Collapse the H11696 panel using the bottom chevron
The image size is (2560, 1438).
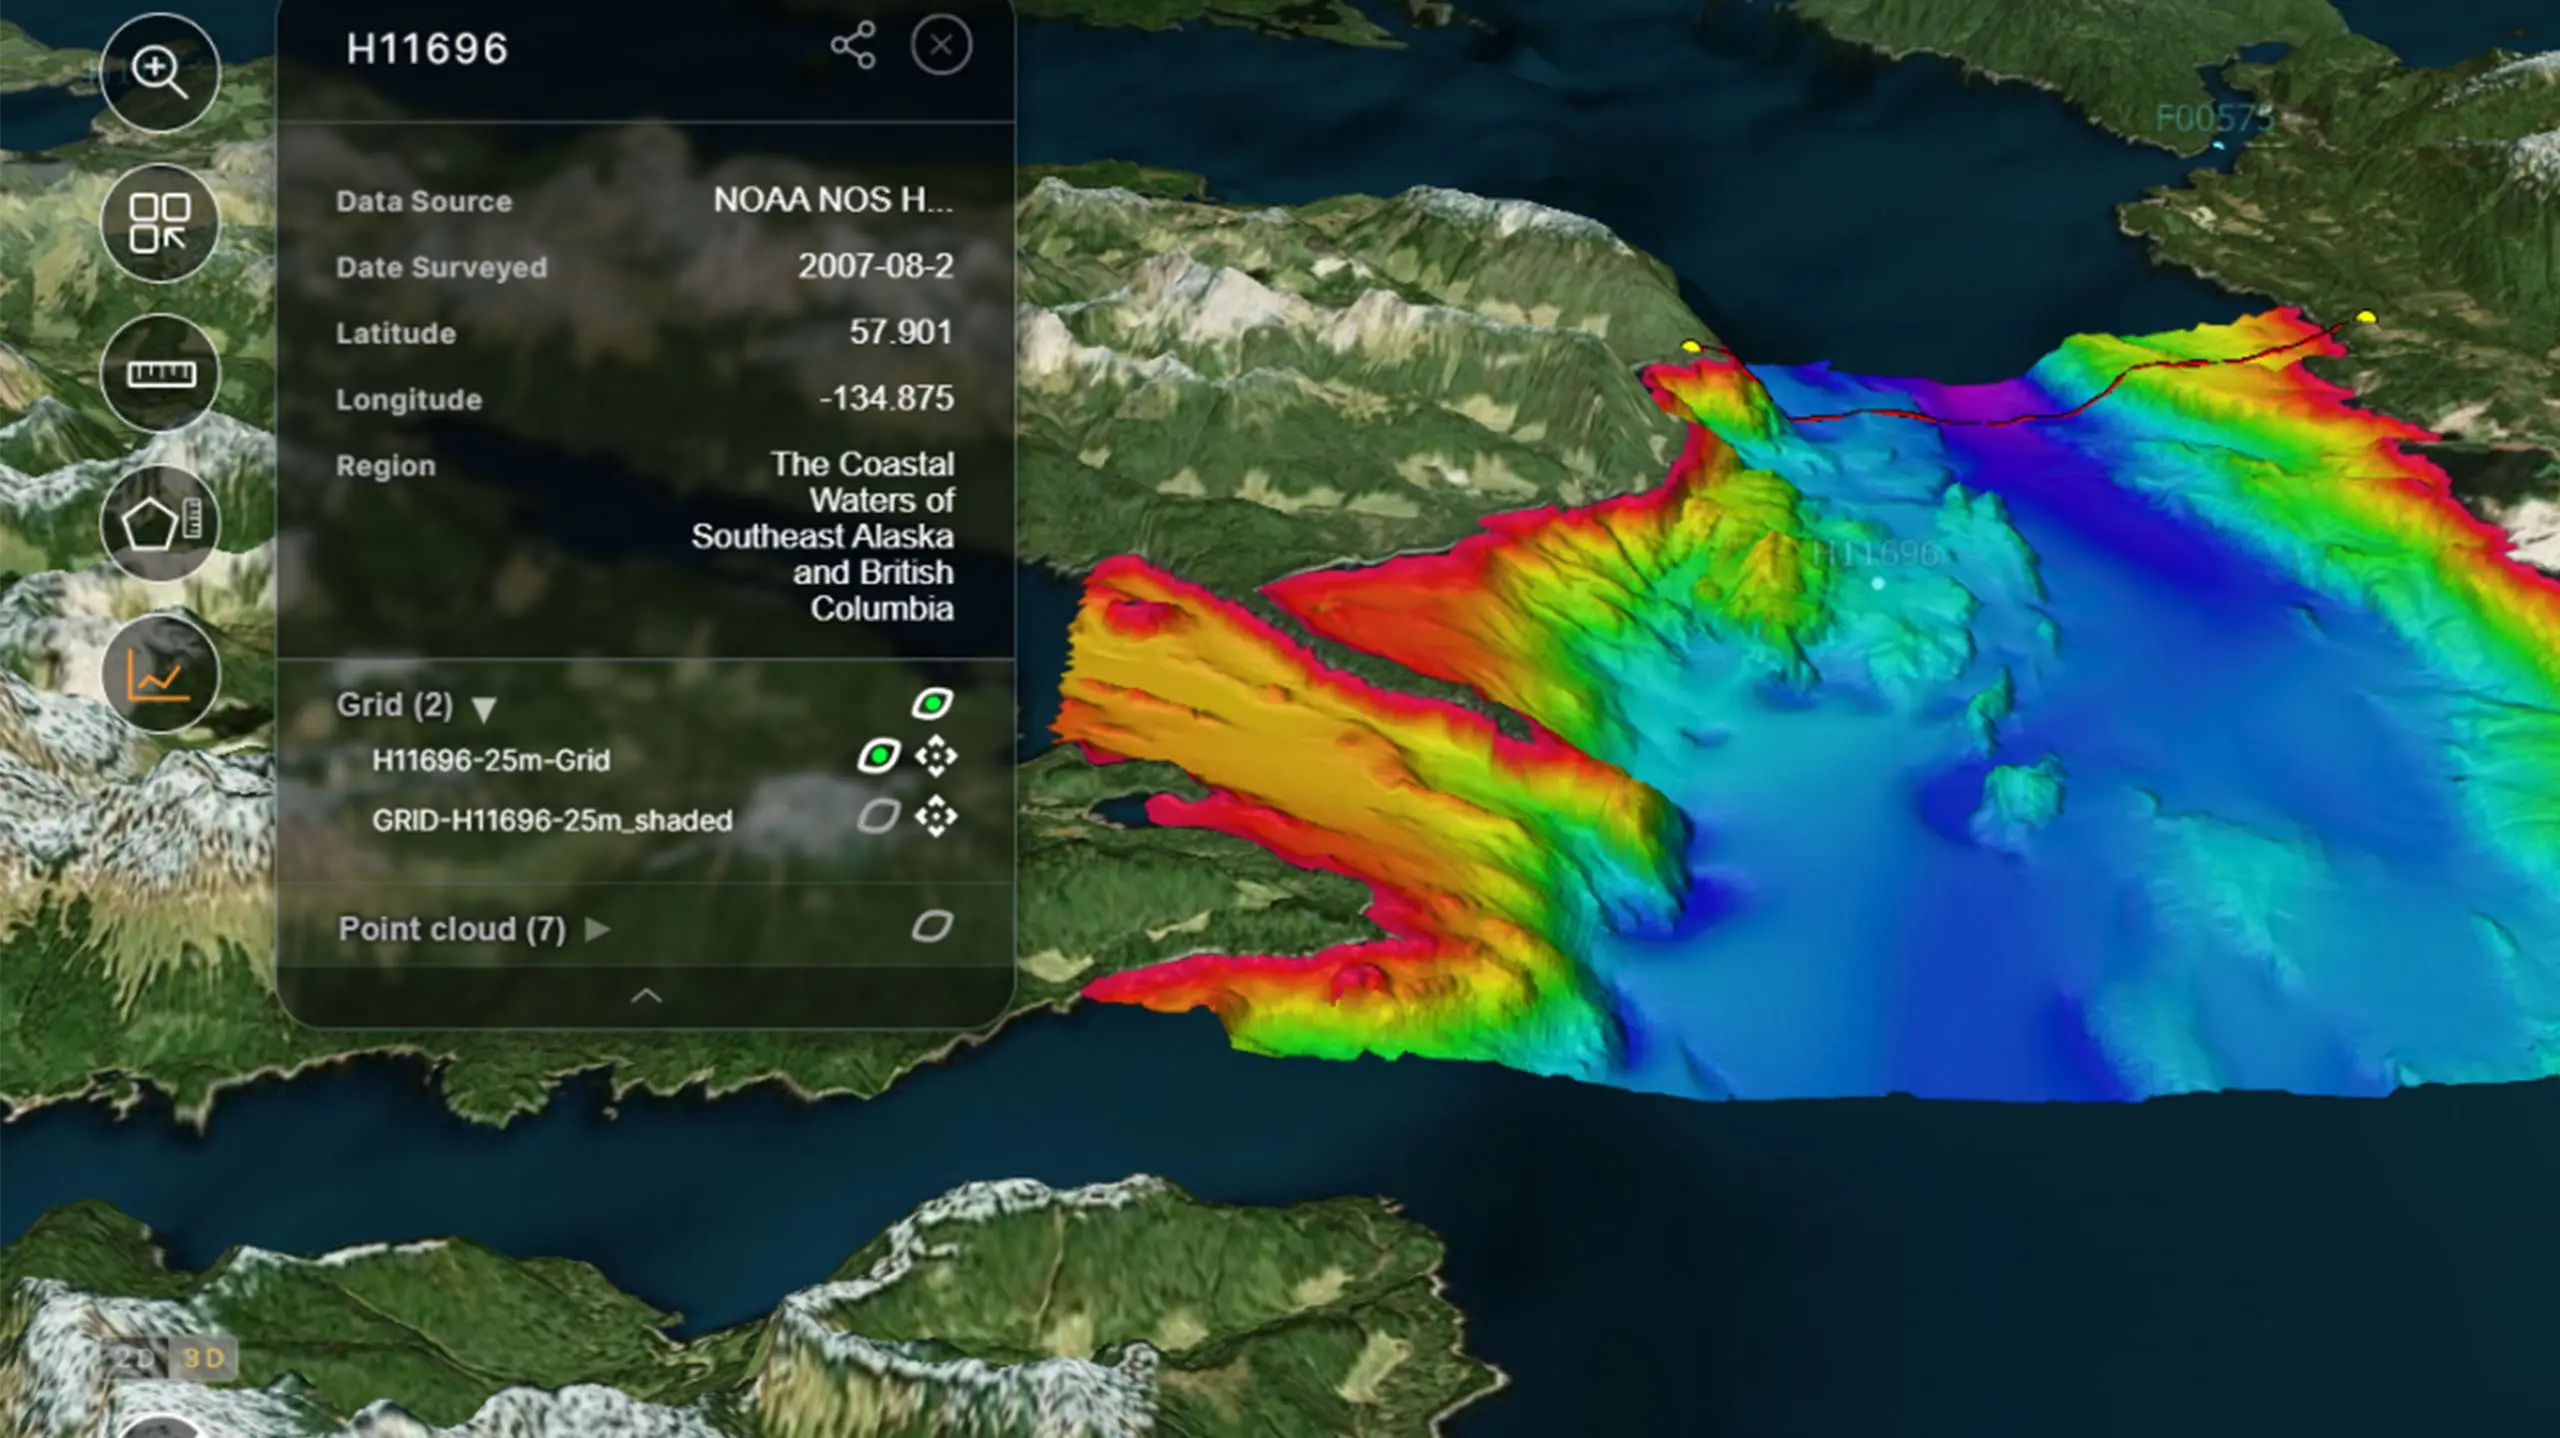(645, 995)
